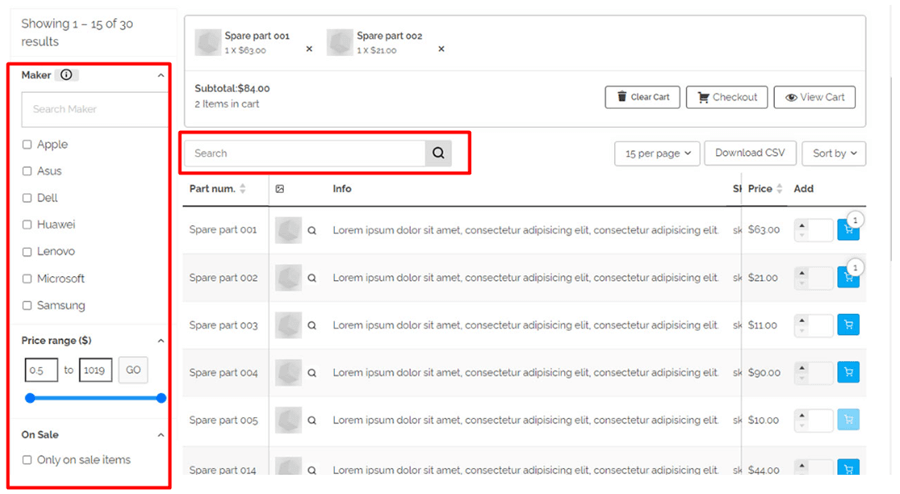Open the Sort by dropdown
The height and width of the screenshot is (494, 900).
pos(834,153)
